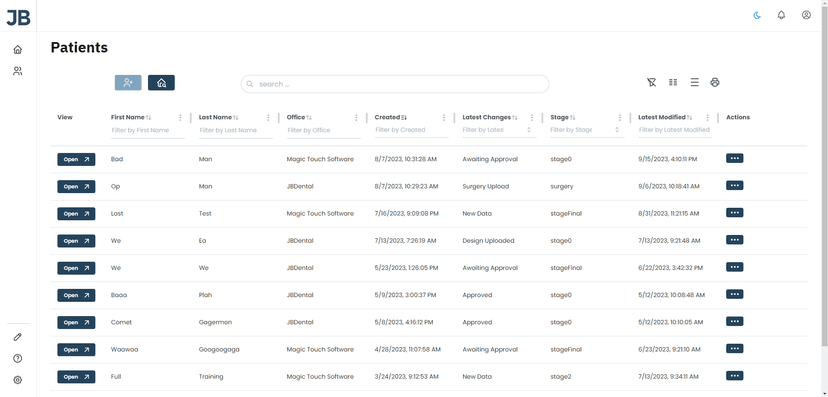The width and height of the screenshot is (828, 397).
Task: Open the user profile icon
Action: pos(806,15)
